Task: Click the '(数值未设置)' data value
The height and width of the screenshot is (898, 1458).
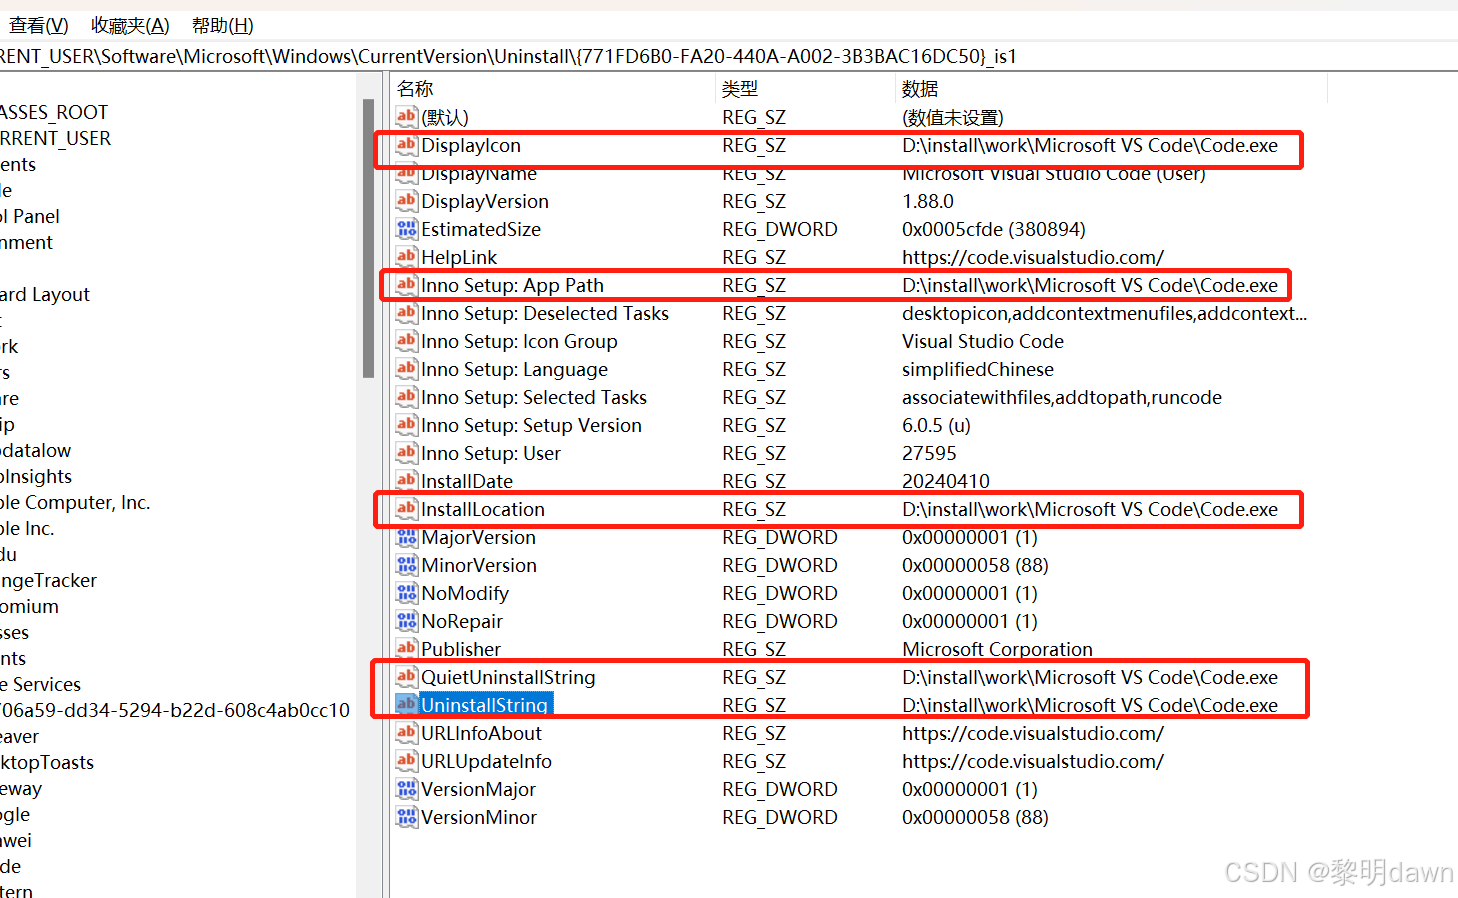Action: [x=953, y=117]
